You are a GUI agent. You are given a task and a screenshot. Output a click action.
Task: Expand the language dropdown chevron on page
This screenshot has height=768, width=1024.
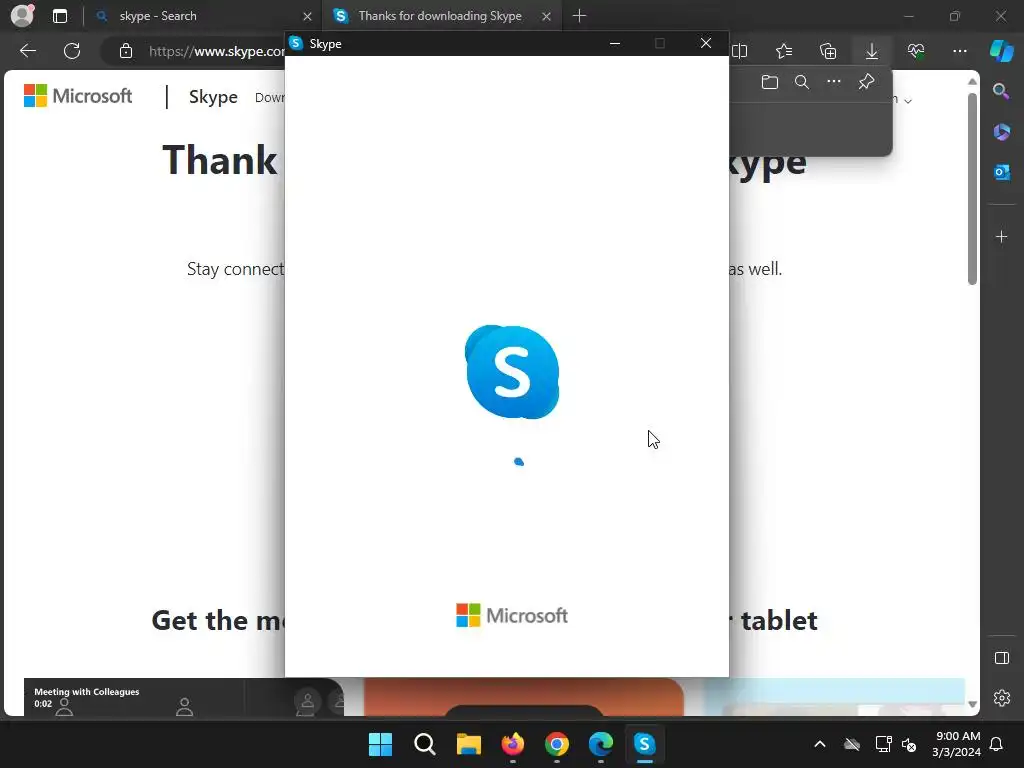coord(908,101)
